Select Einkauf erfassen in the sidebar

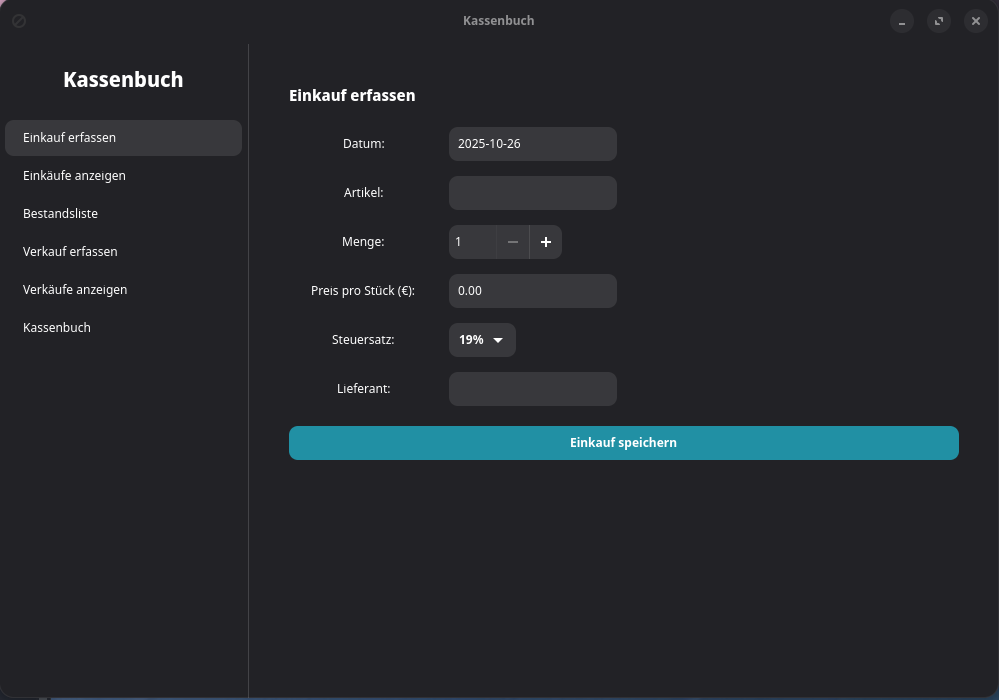(x=123, y=138)
